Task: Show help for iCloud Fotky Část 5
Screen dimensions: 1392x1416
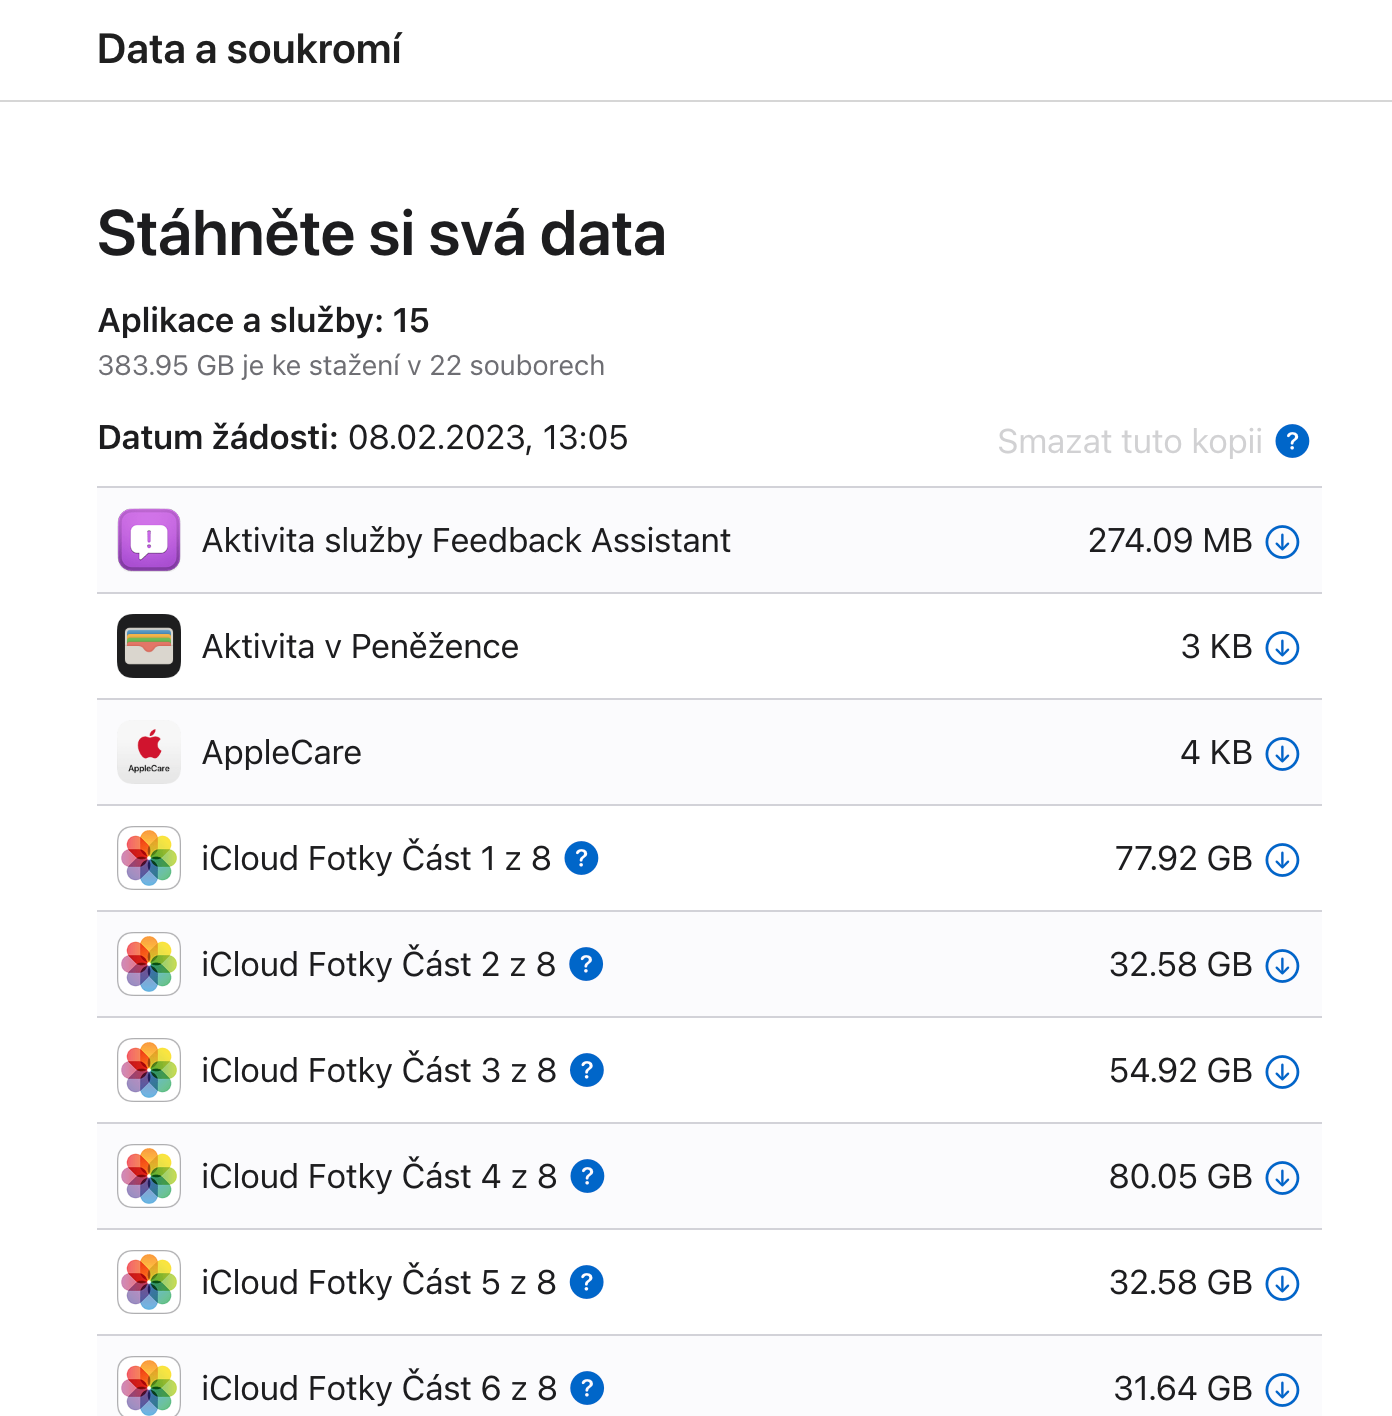Action: (x=586, y=1282)
